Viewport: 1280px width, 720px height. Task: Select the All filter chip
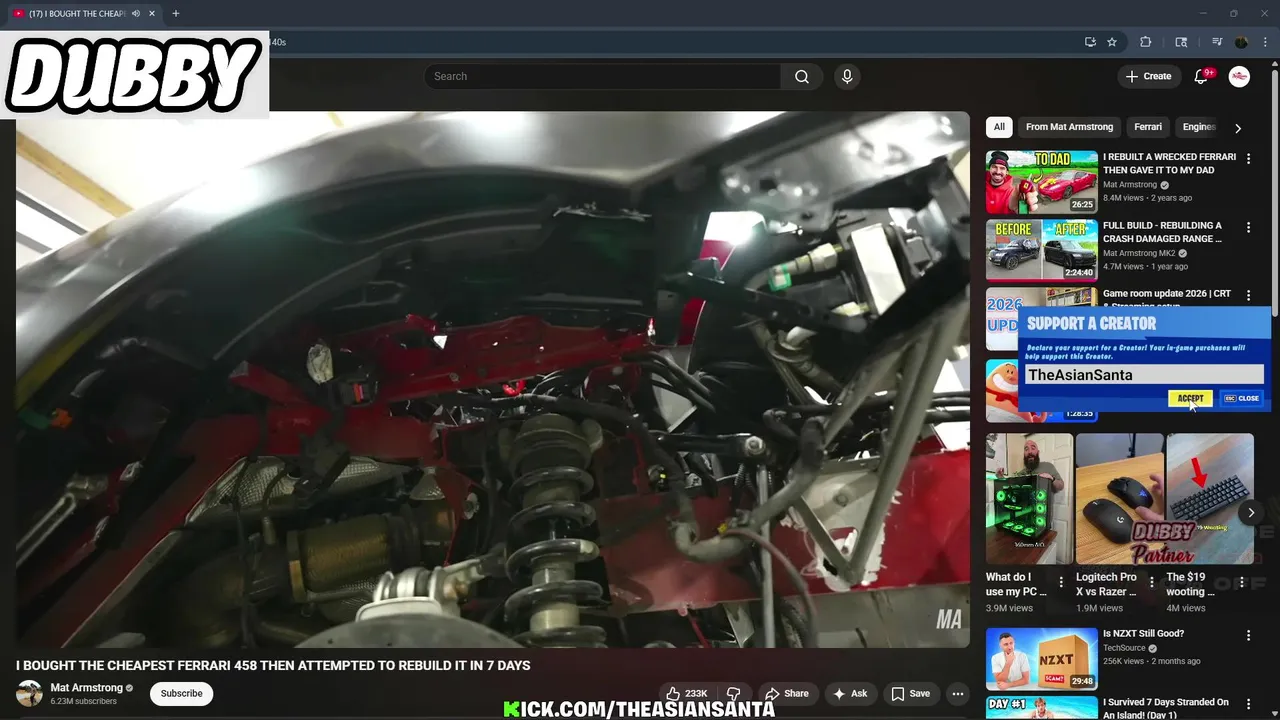(999, 127)
